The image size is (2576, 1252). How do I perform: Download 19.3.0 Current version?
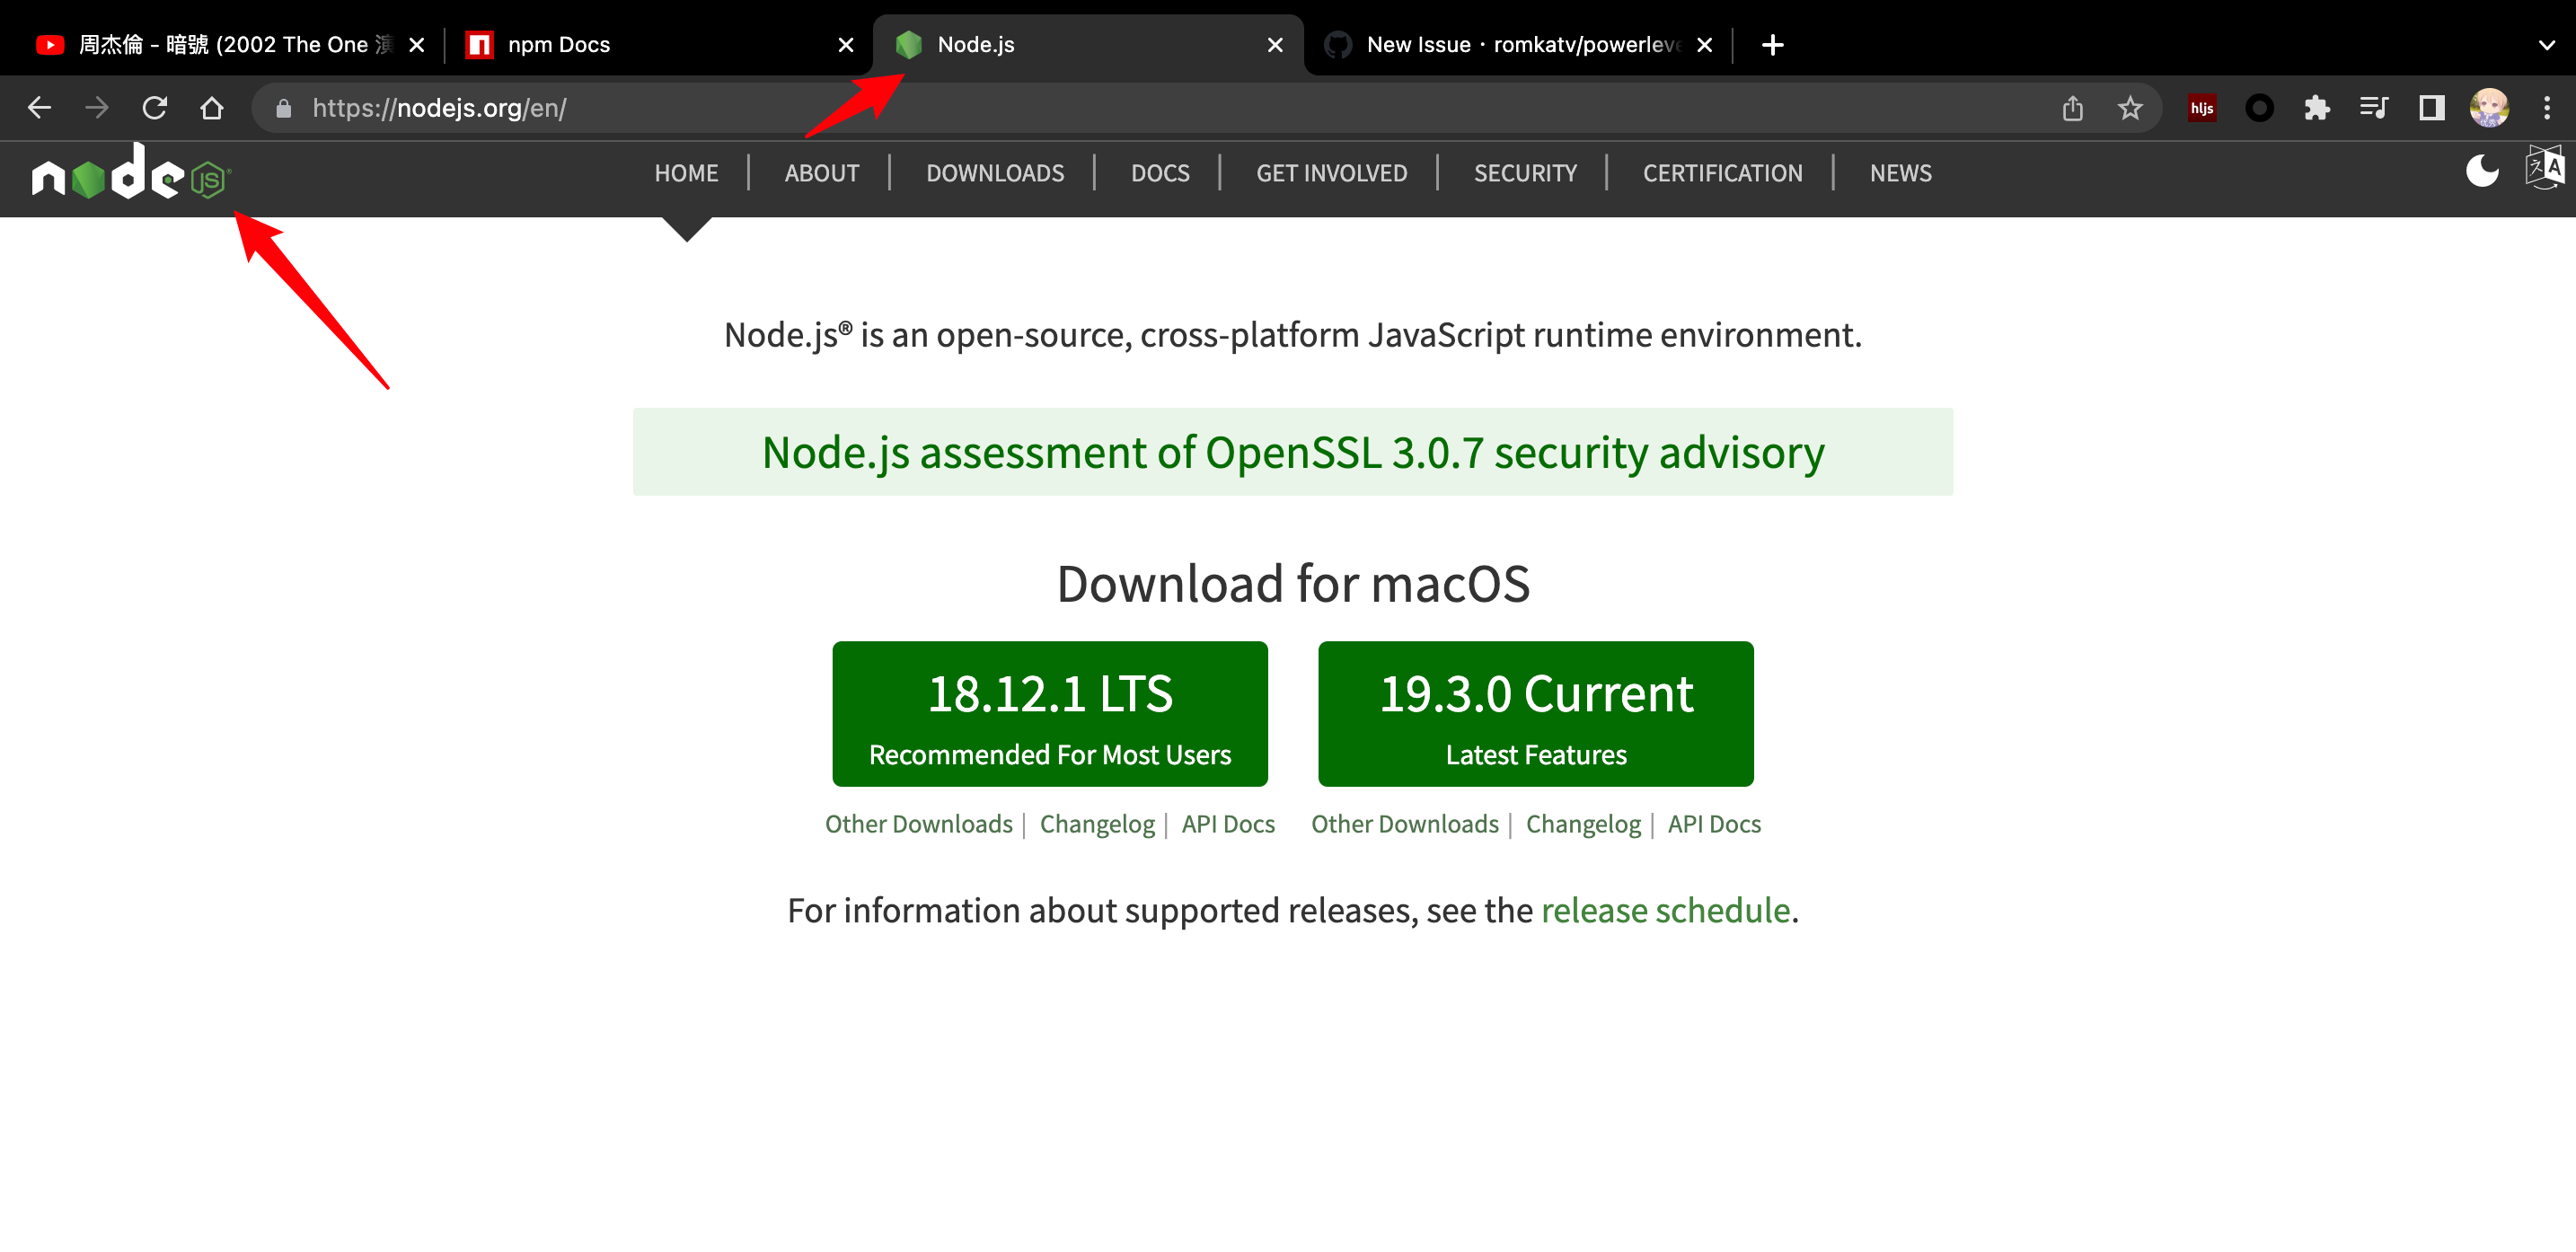1536,714
